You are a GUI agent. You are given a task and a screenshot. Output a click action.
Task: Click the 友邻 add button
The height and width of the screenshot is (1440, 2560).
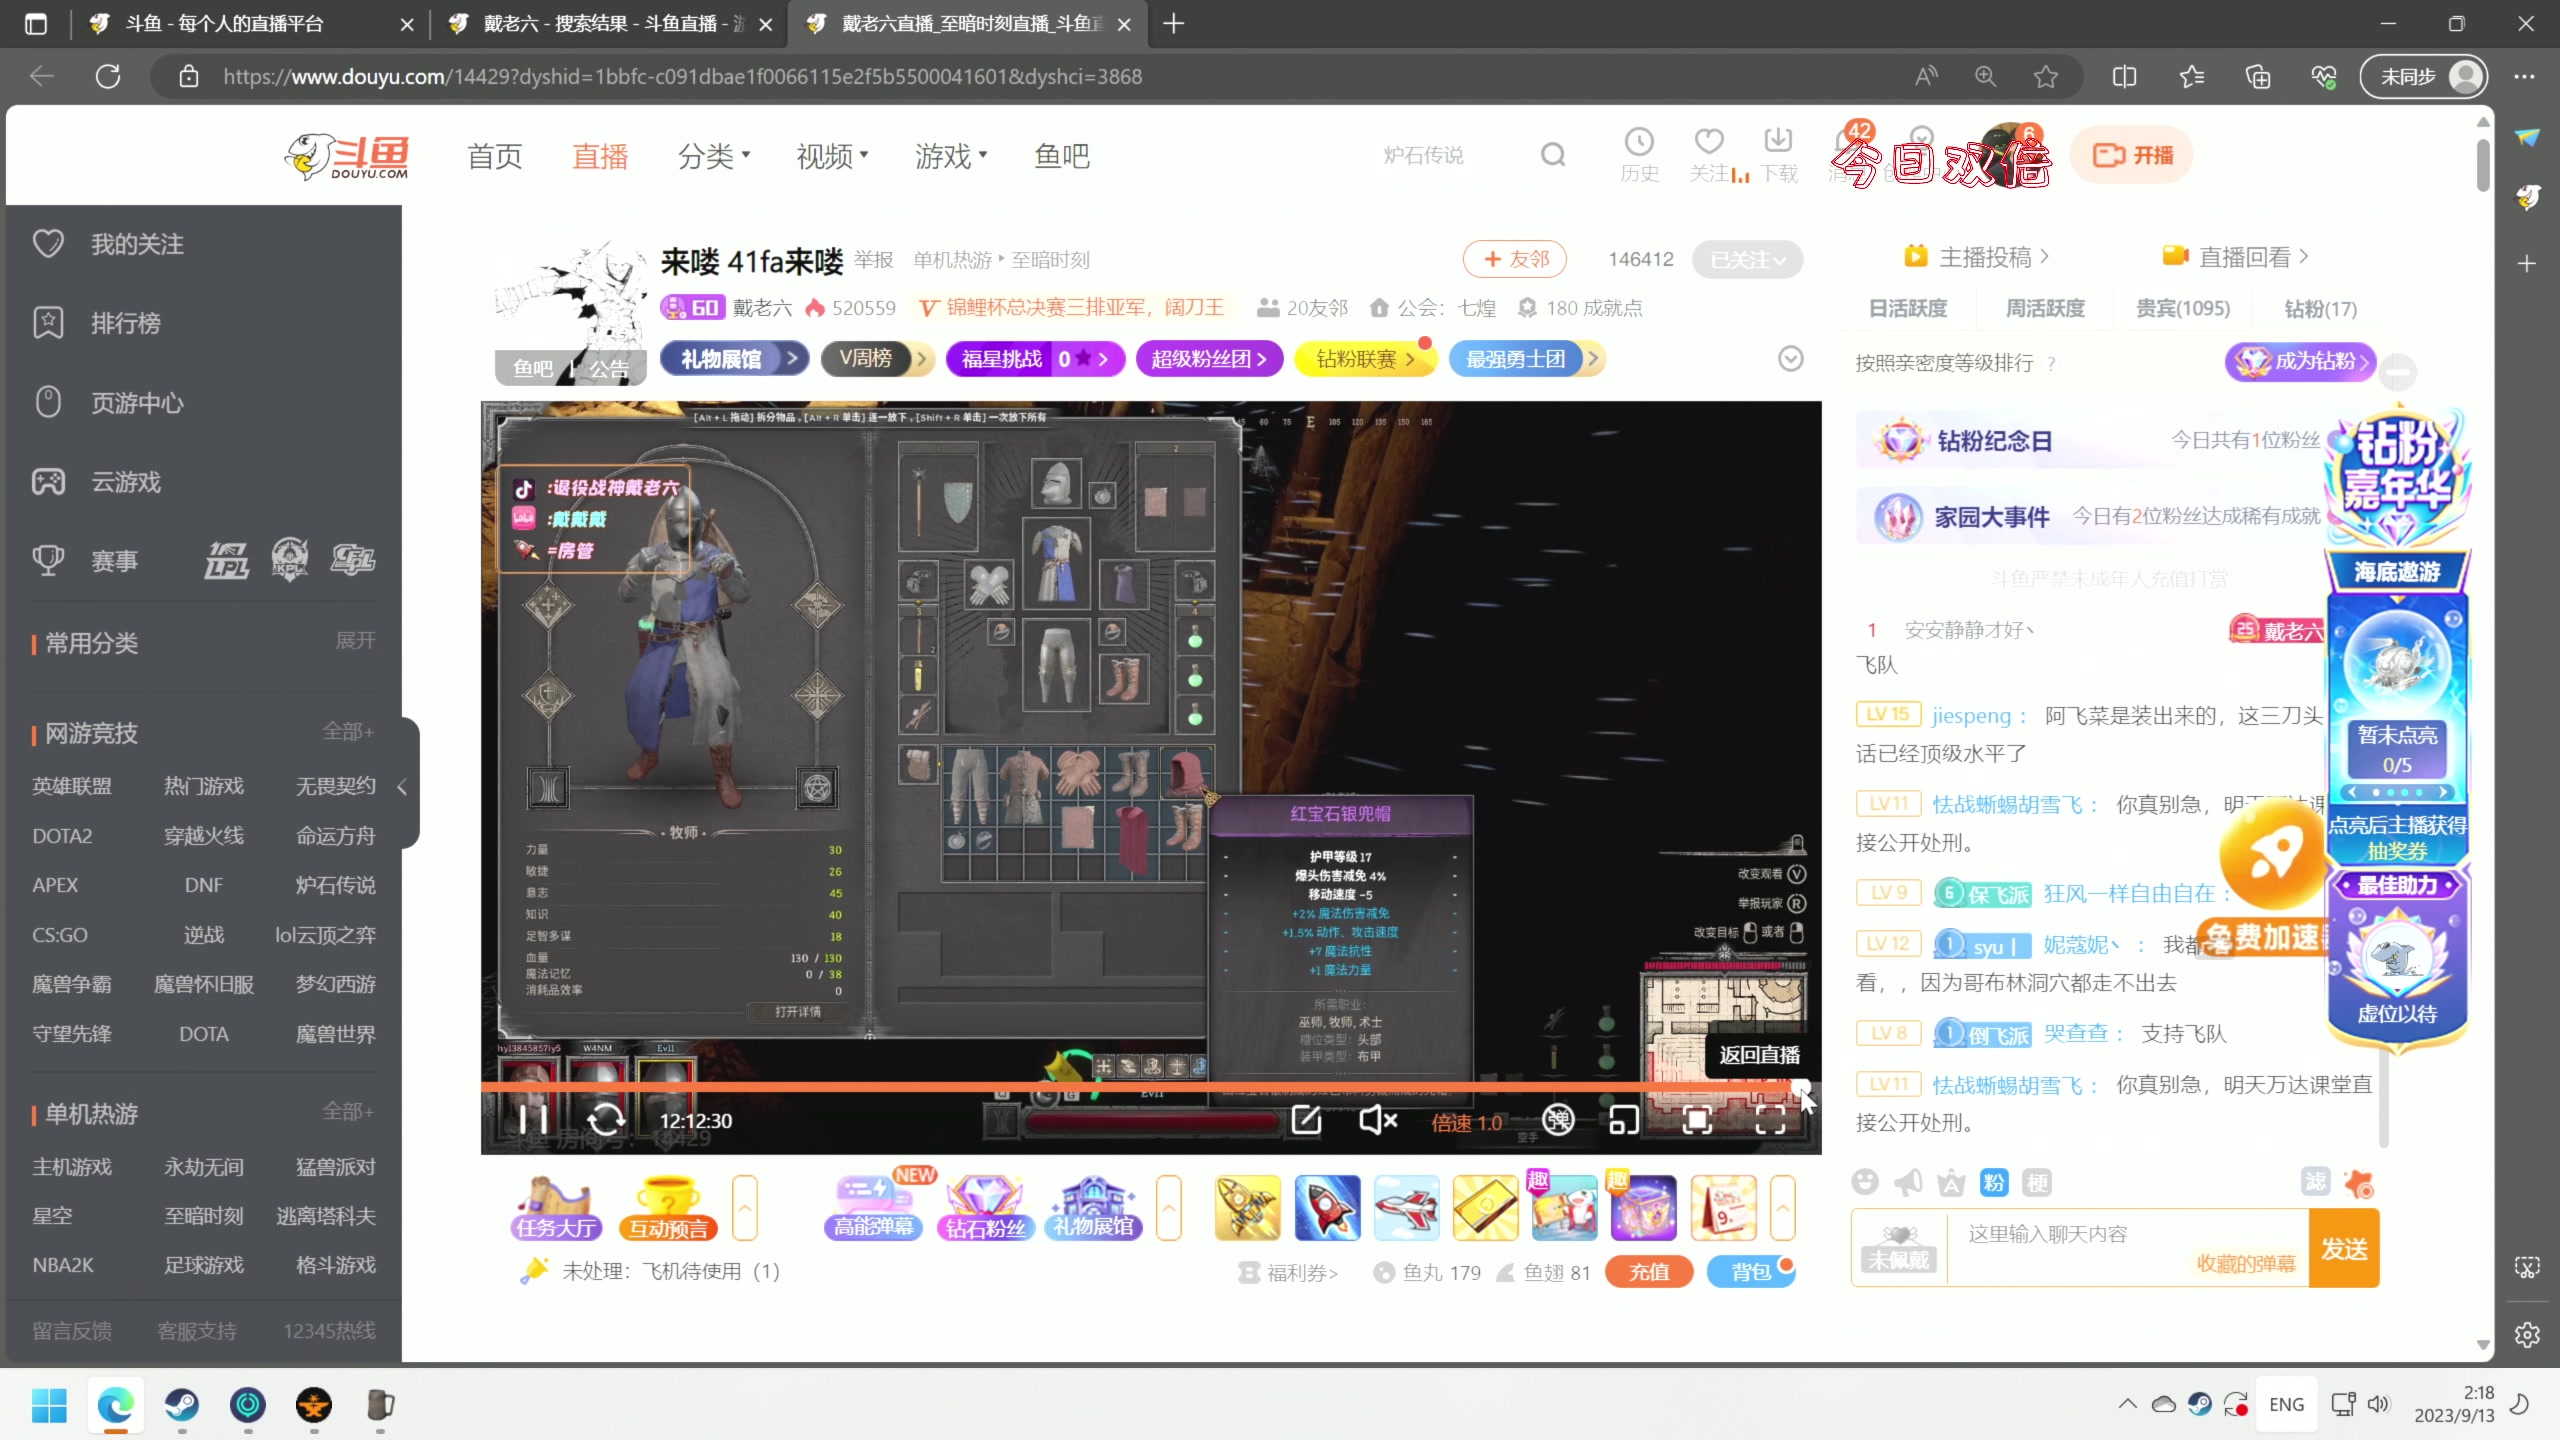click(1515, 259)
